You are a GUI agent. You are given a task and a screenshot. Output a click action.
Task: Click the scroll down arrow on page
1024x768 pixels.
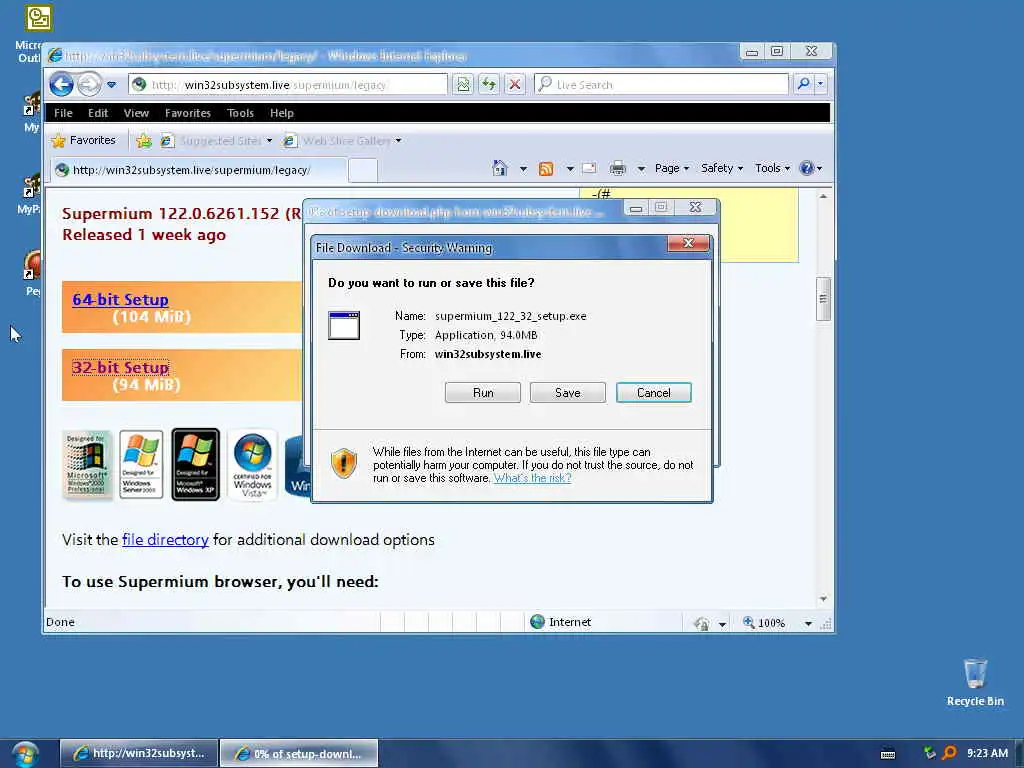tap(823, 599)
